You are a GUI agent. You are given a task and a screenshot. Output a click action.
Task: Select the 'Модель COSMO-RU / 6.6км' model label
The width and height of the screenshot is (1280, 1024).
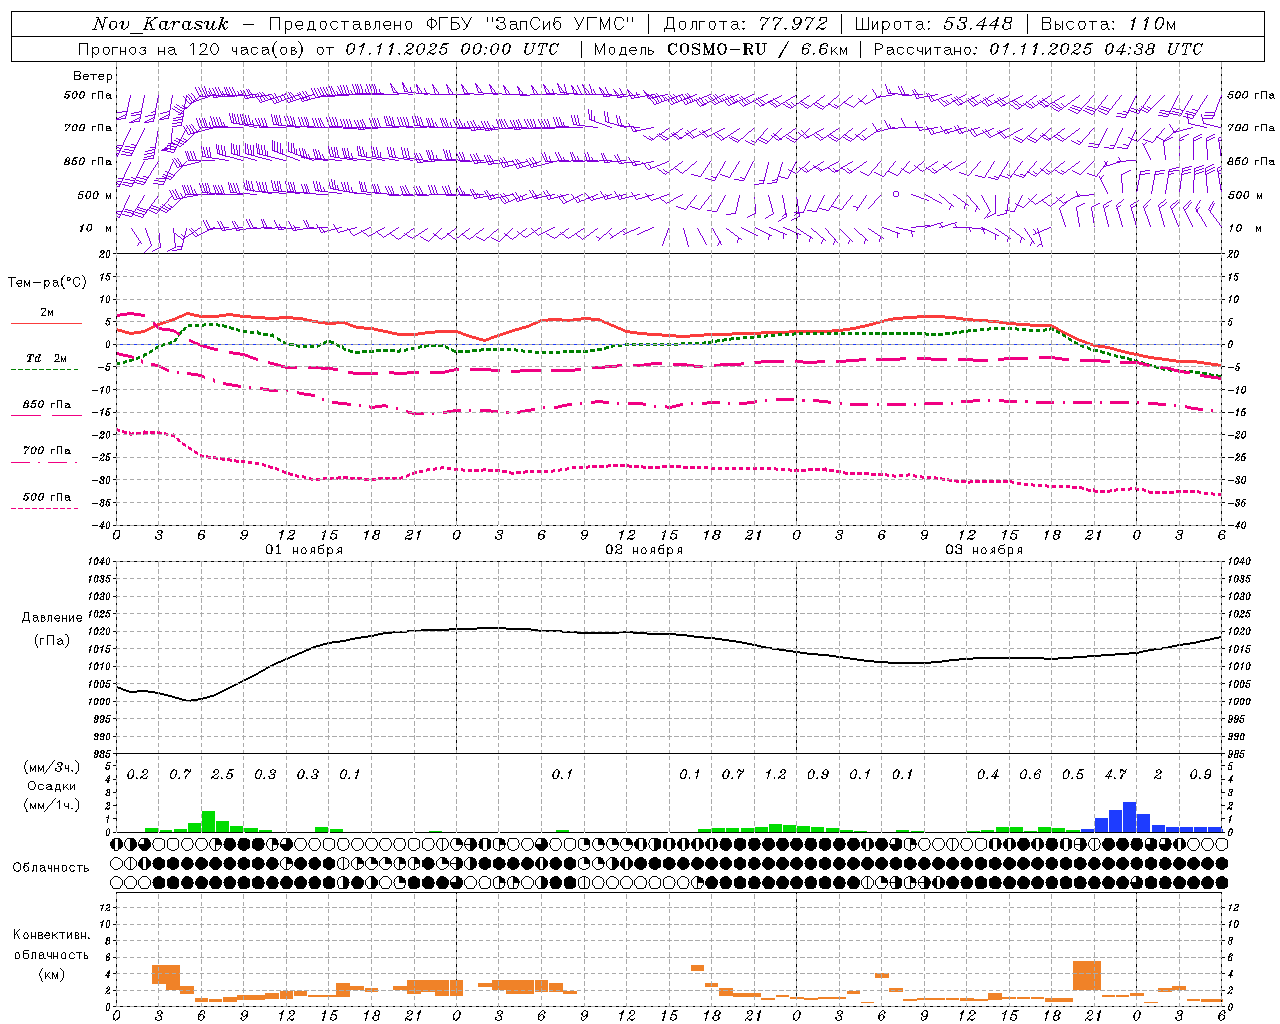[x=721, y=49]
